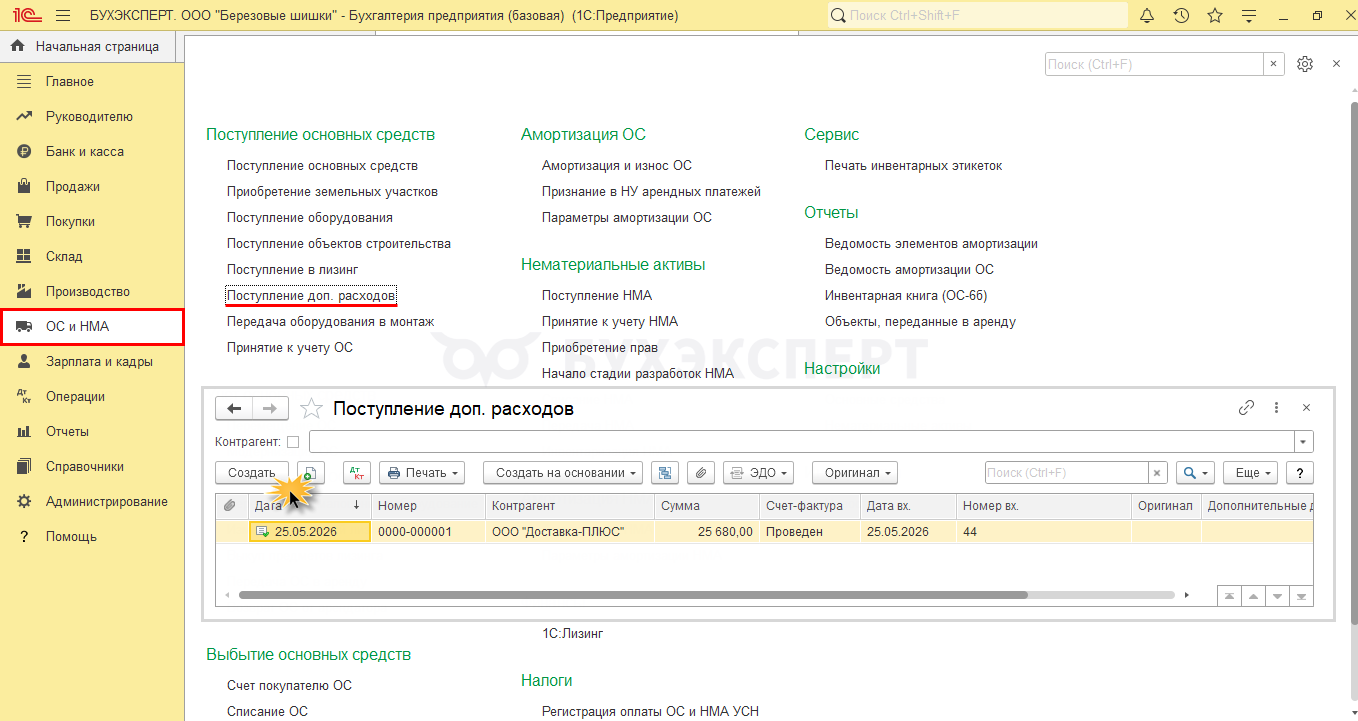
Task: Toggle the Контрагент filter checkbox
Action: coord(293,442)
